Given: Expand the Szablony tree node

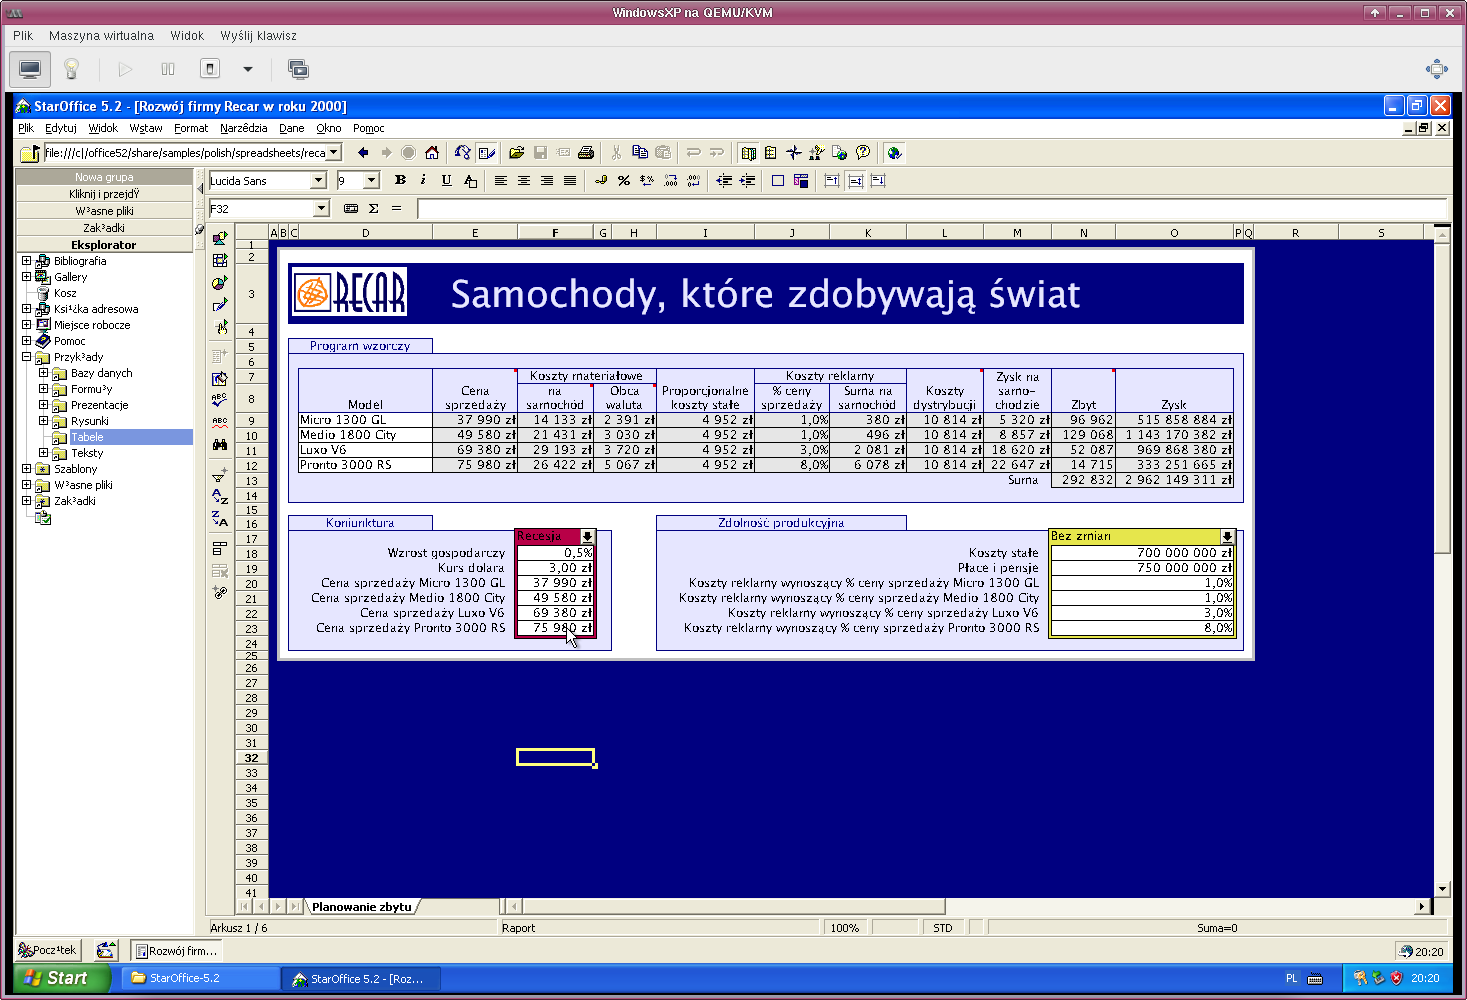Looking at the screenshot, I should click(x=27, y=469).
